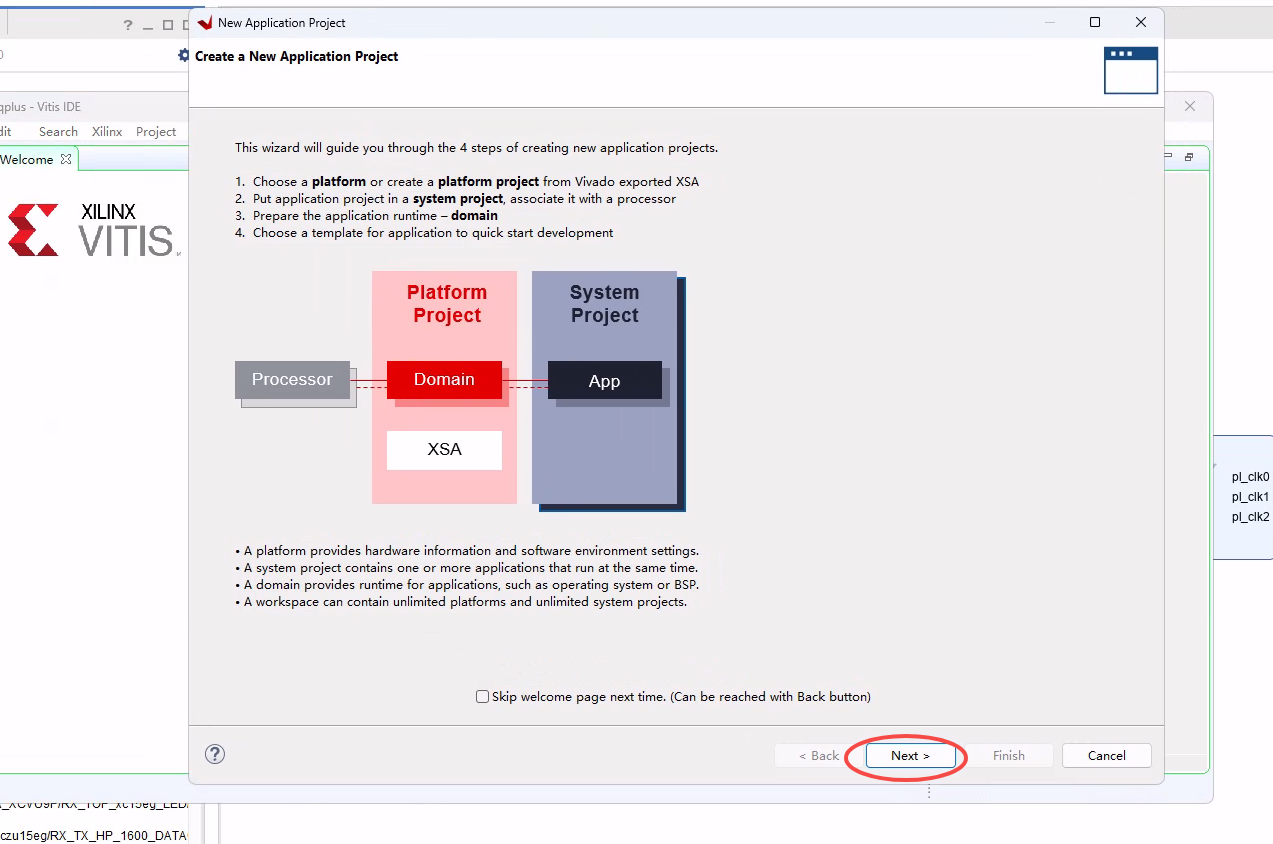Click Cancel in the New Application Project dialog

[1106, 756]
